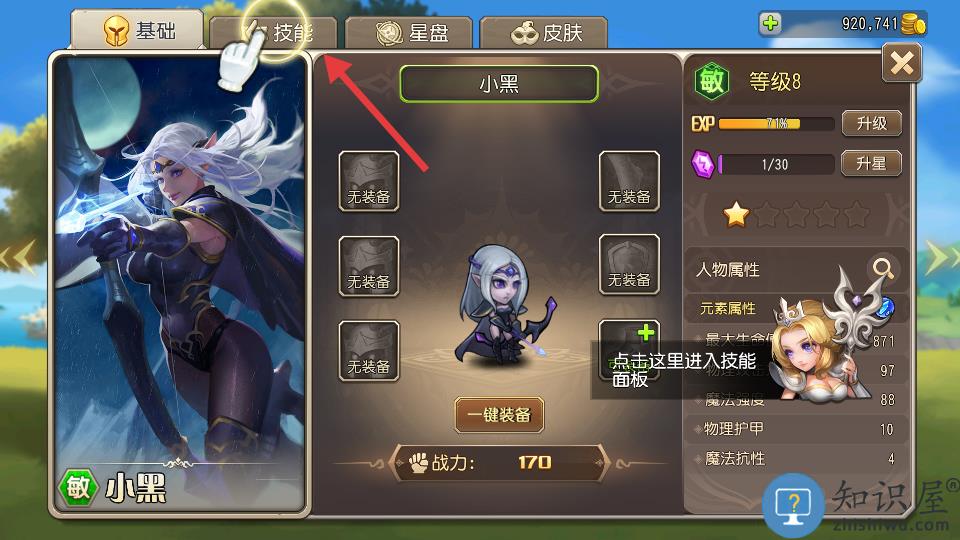The height and width of the screenshot is (540, 960).
Task: Go to previous hero with left arrows
Action: tap(18, 256)
